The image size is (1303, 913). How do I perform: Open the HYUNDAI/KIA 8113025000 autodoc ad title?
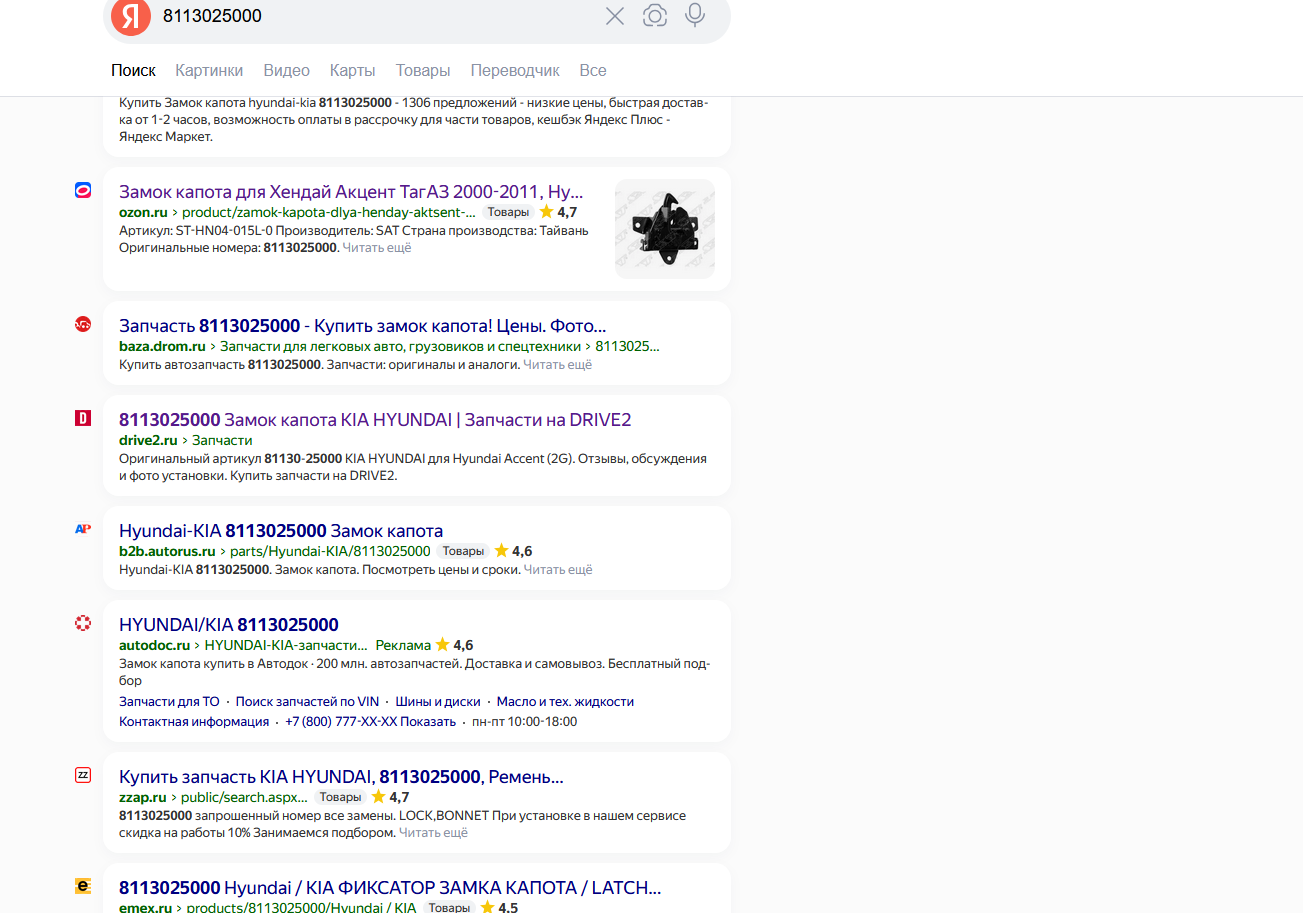tap(229, 624)
